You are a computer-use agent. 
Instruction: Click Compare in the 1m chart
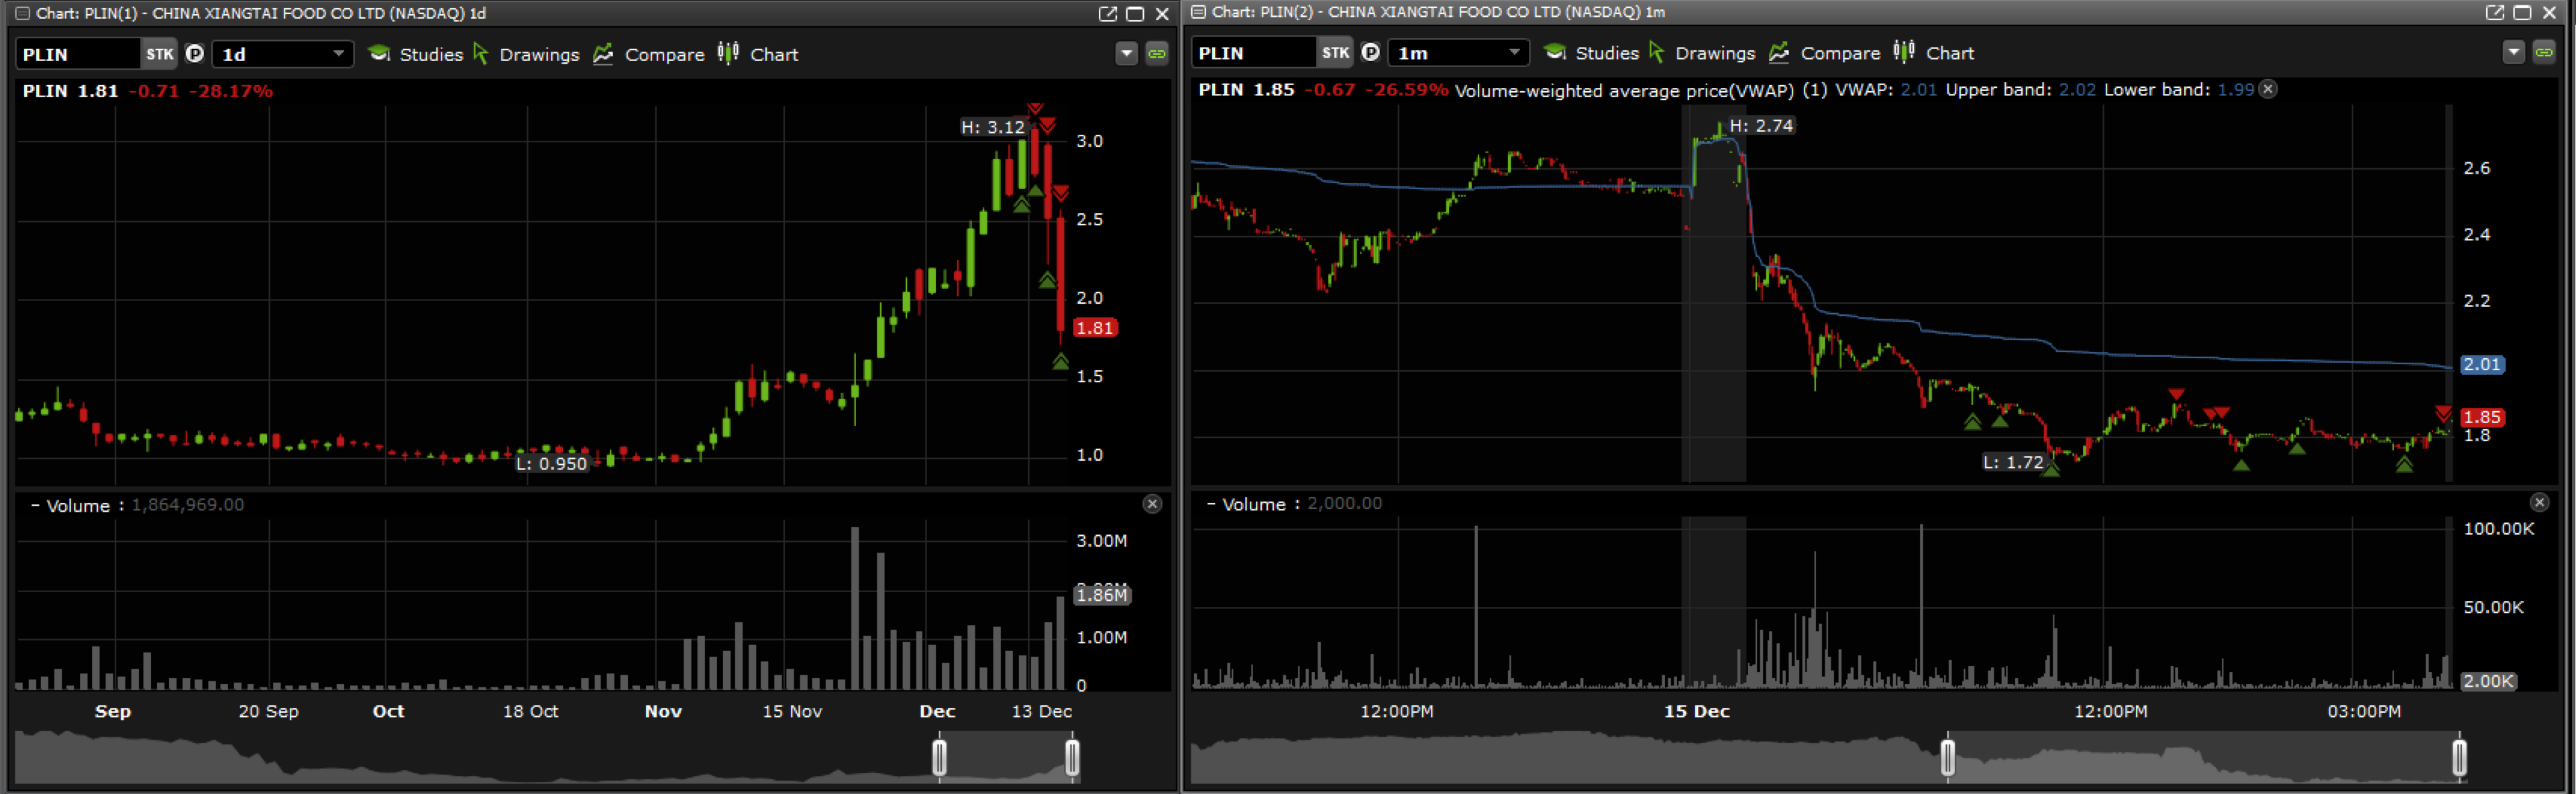(x=1825, y=53)
